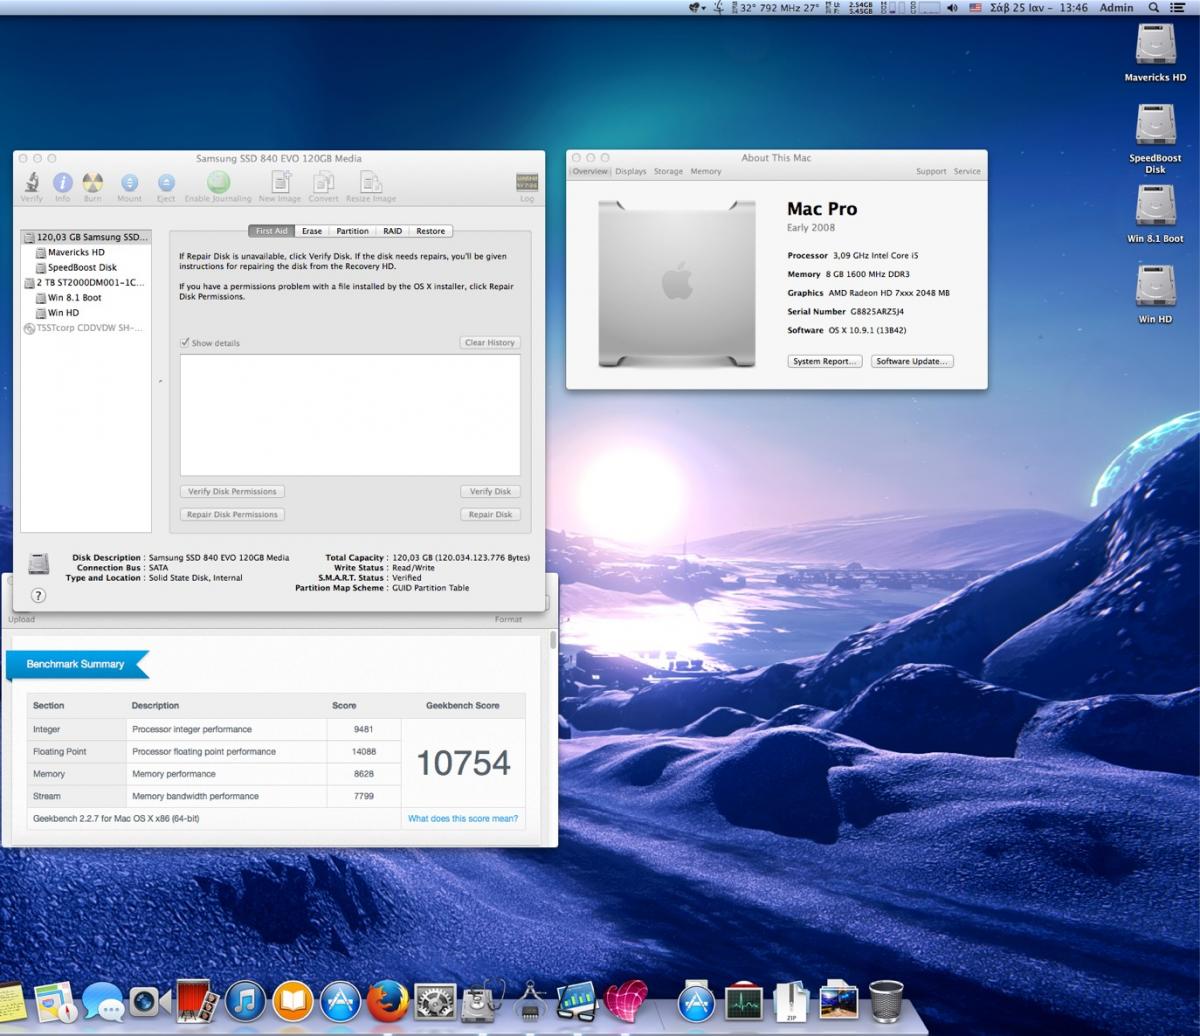1200x1036 pixels.
Task: Select Win 8.1 Boot volume in sidebar
Action: click(x=86, y=297)
